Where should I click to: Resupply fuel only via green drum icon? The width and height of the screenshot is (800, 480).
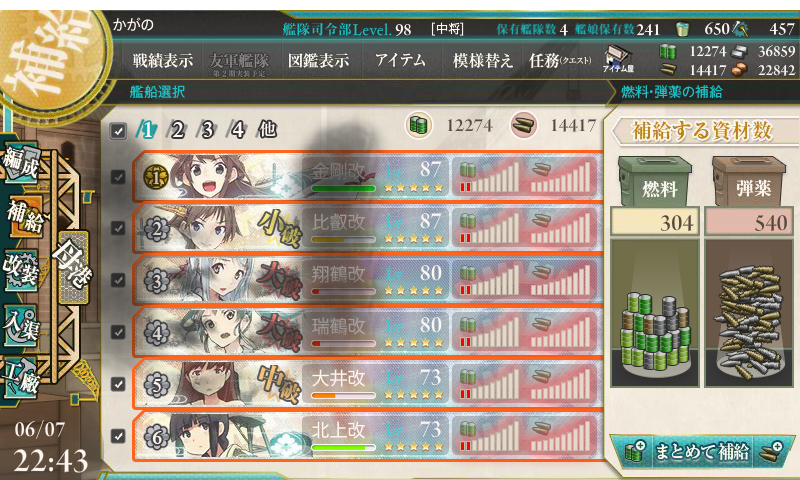point(635,452)
